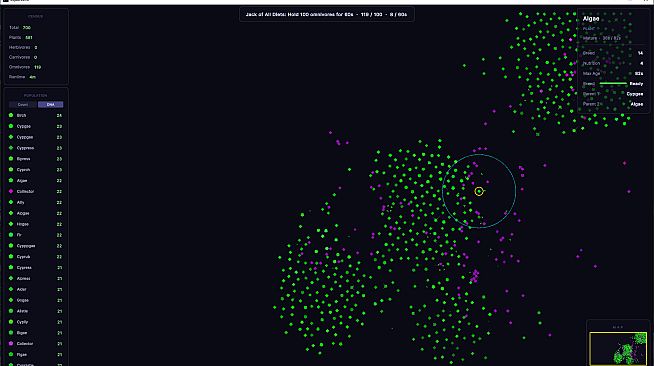Click the yellow-ringed selected organism

pos(479,191)
